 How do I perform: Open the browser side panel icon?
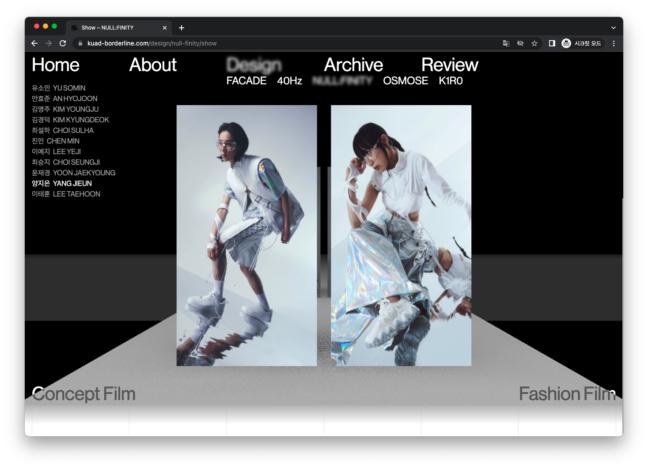[552, 44]
